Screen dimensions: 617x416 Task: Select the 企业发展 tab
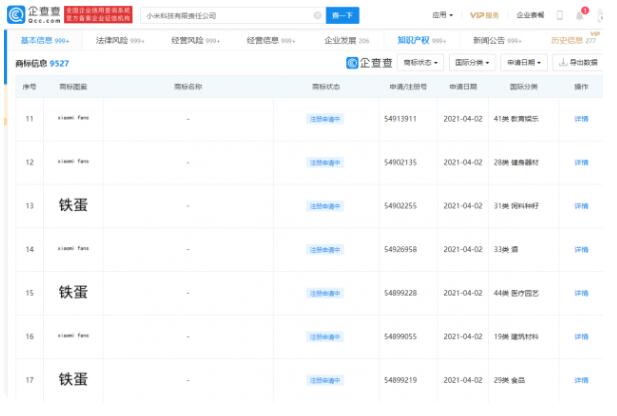click(x=349, y=39)
